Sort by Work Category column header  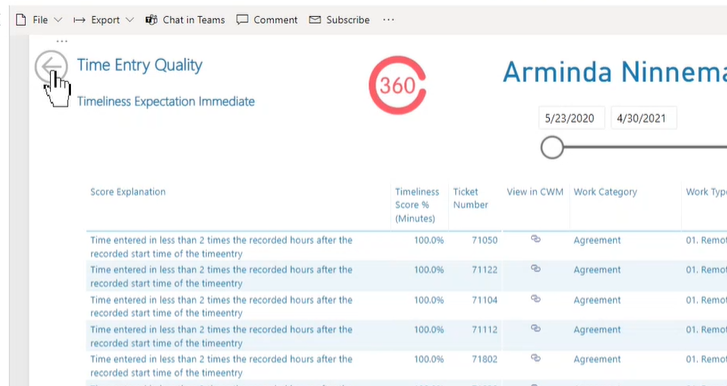coord(605,192)
